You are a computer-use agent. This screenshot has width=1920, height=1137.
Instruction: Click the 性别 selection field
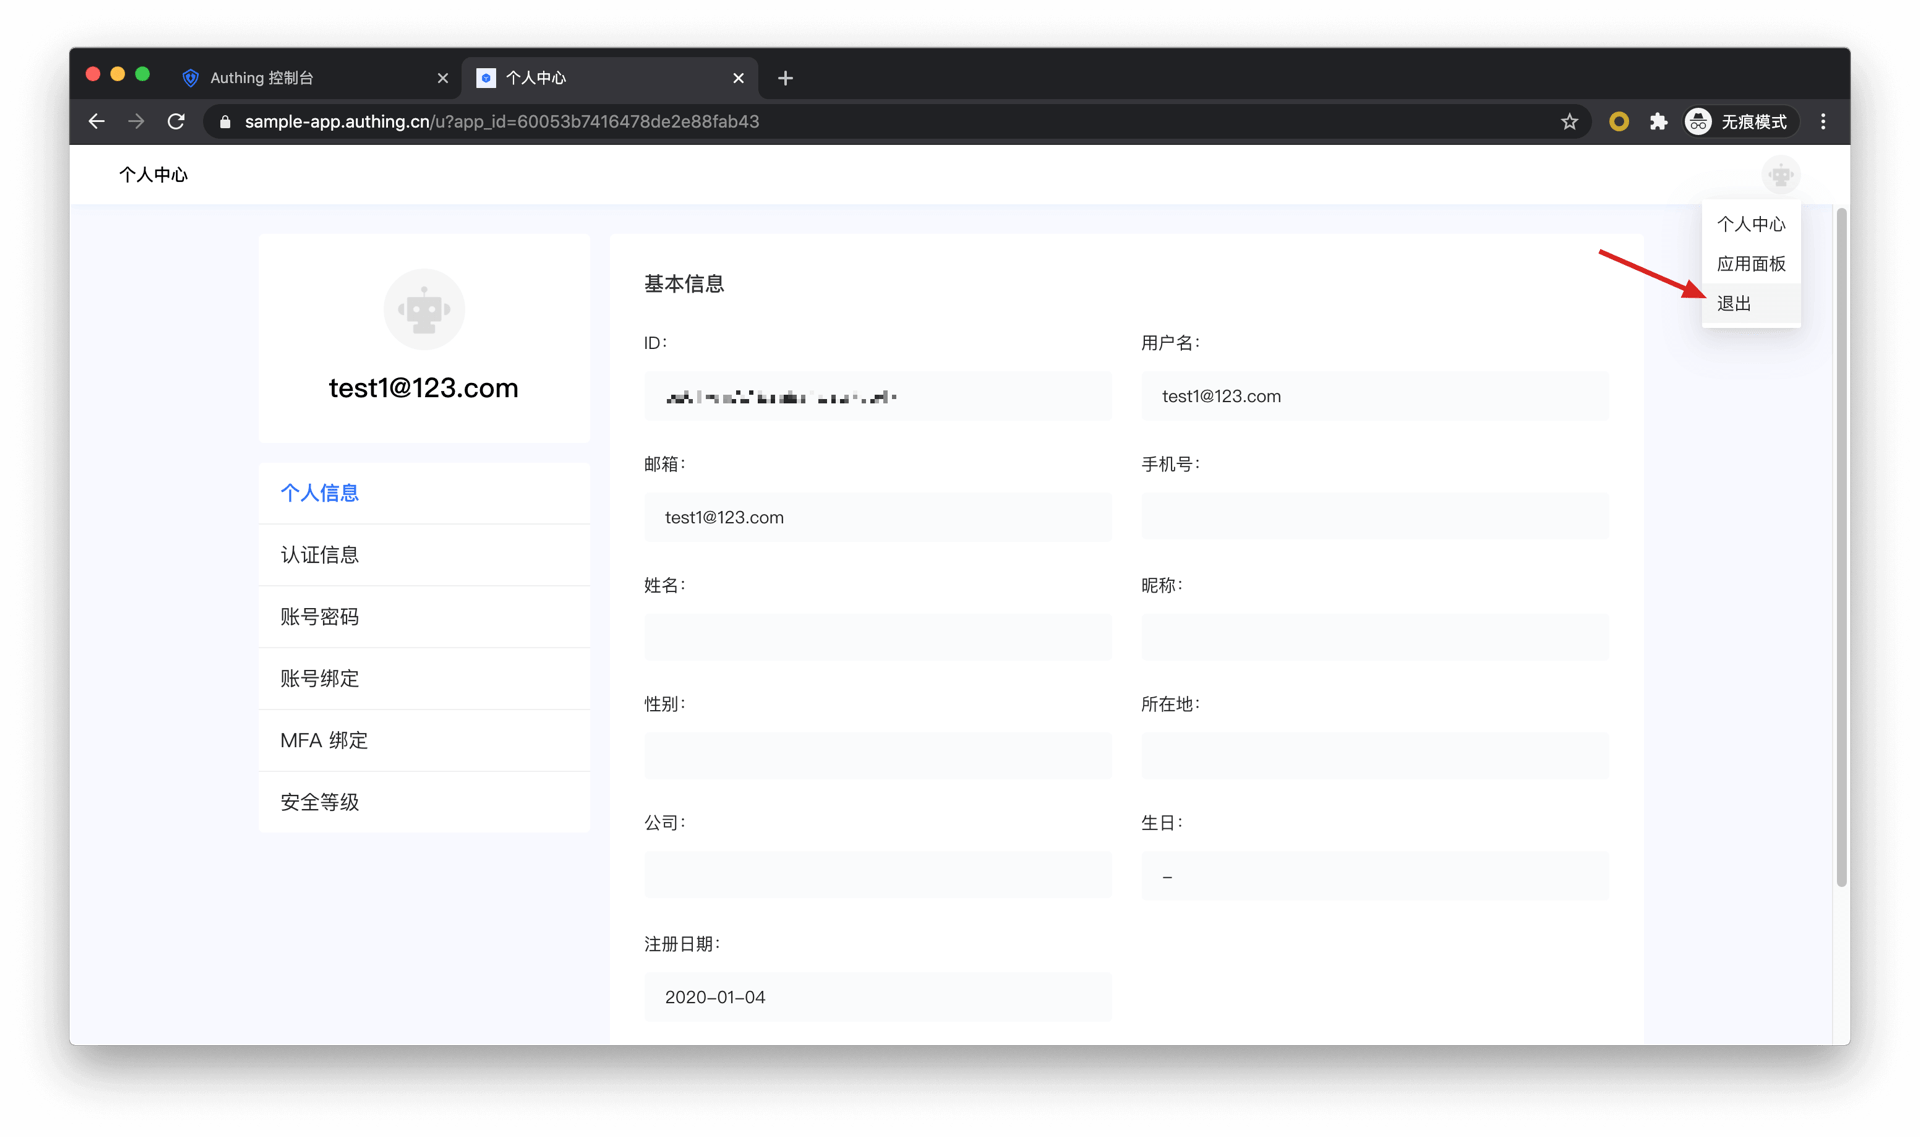click(877, 755)
